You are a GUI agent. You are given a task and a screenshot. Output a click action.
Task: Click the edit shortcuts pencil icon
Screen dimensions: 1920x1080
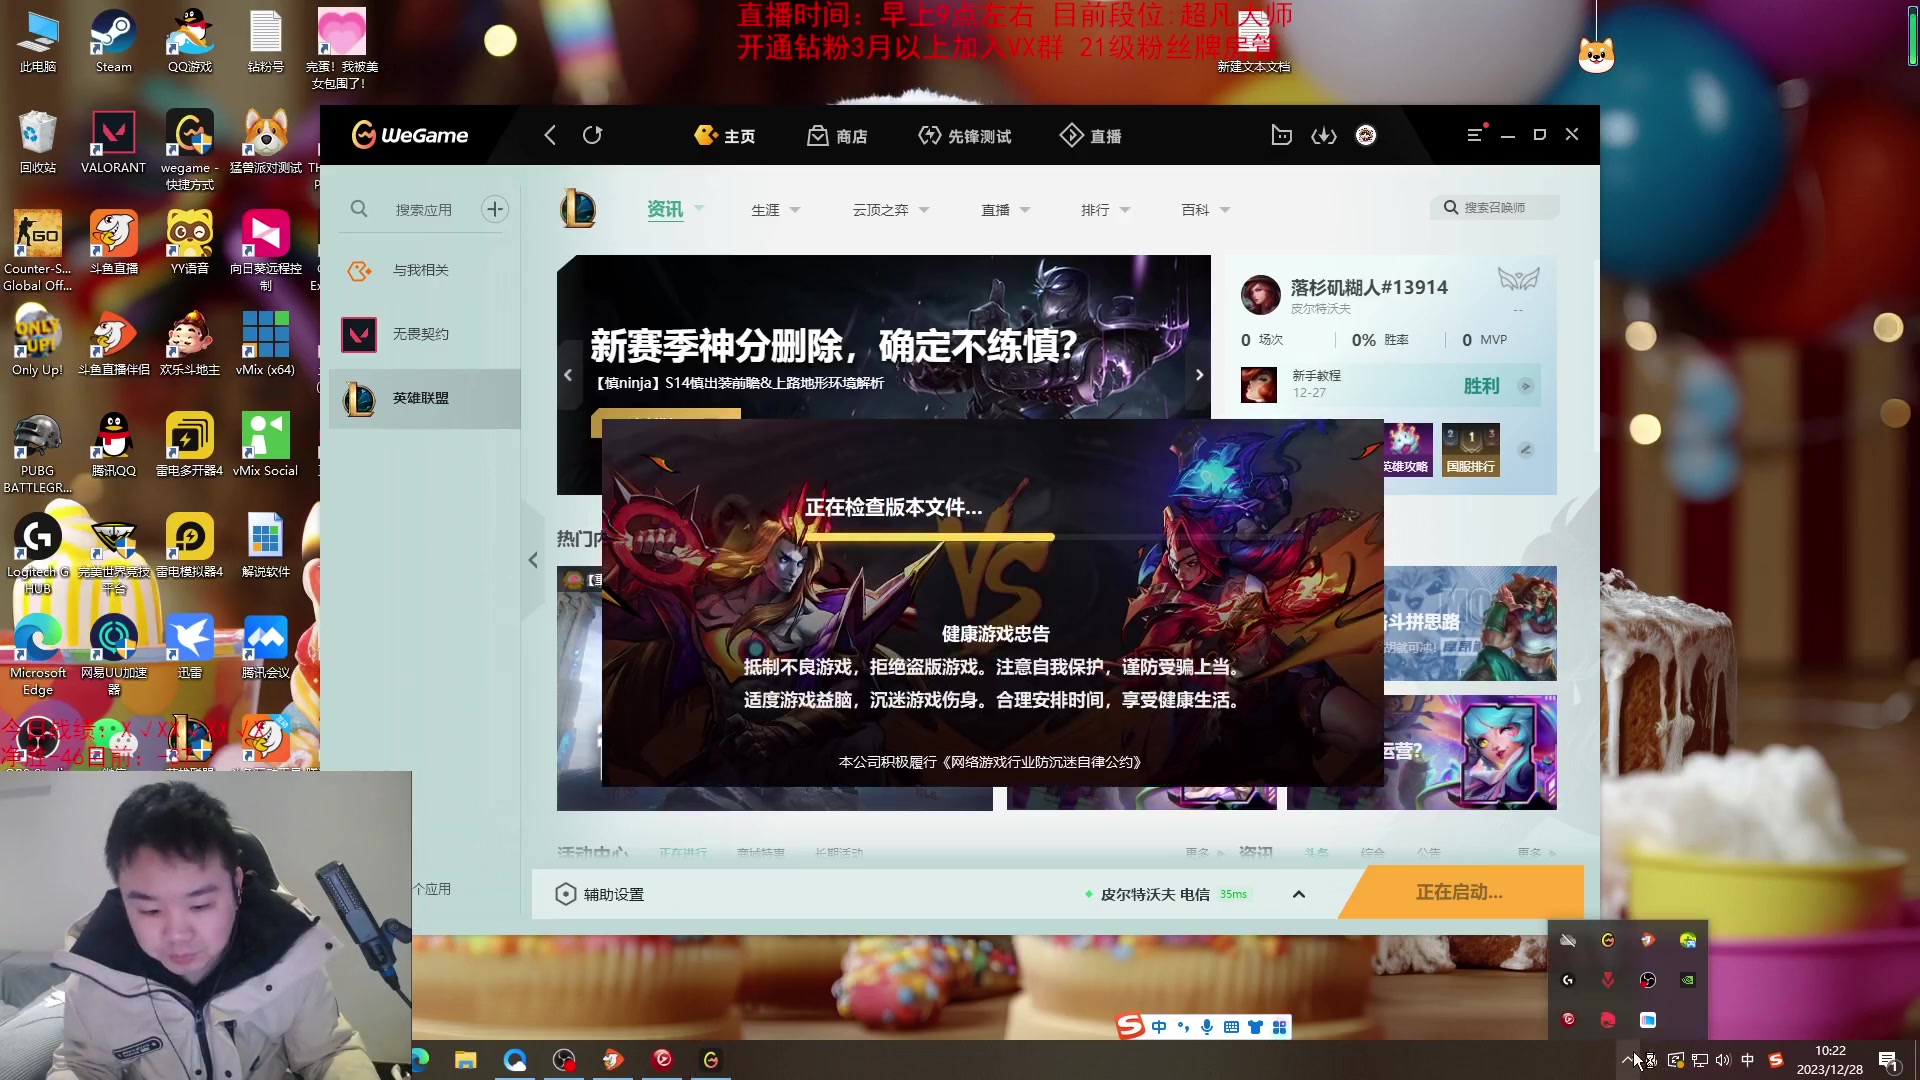point(1526,450)
